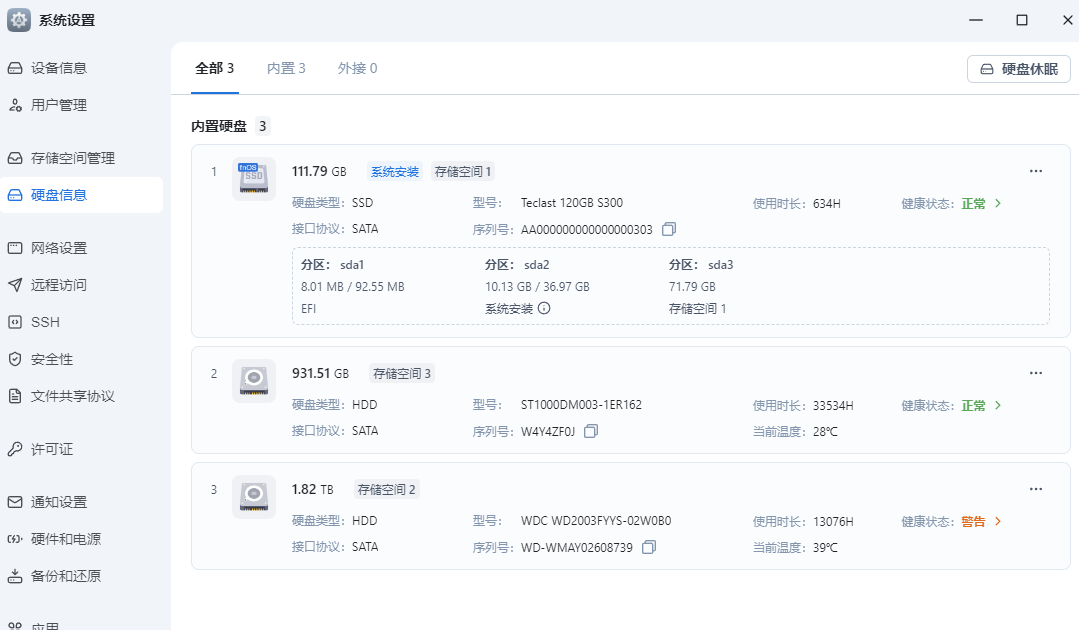Image resolution: width=1079 pixels, height=630 pixels.
Task: Click the SSD drive thumbnail of disk 1
Action: pyautogui.click(x=254, y=178)
